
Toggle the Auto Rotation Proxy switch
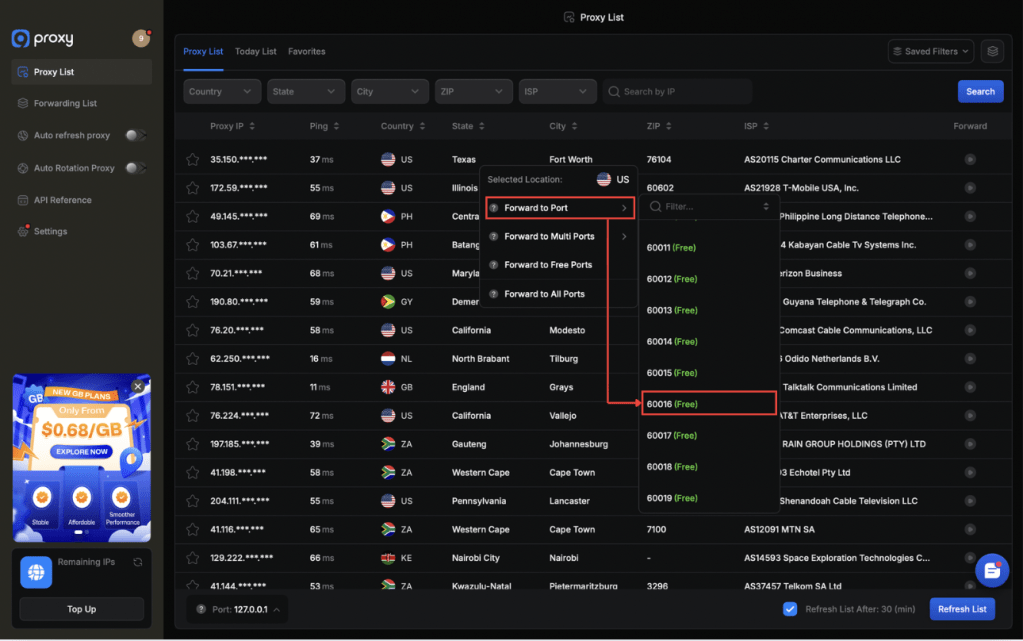click(x=135, y=168)
